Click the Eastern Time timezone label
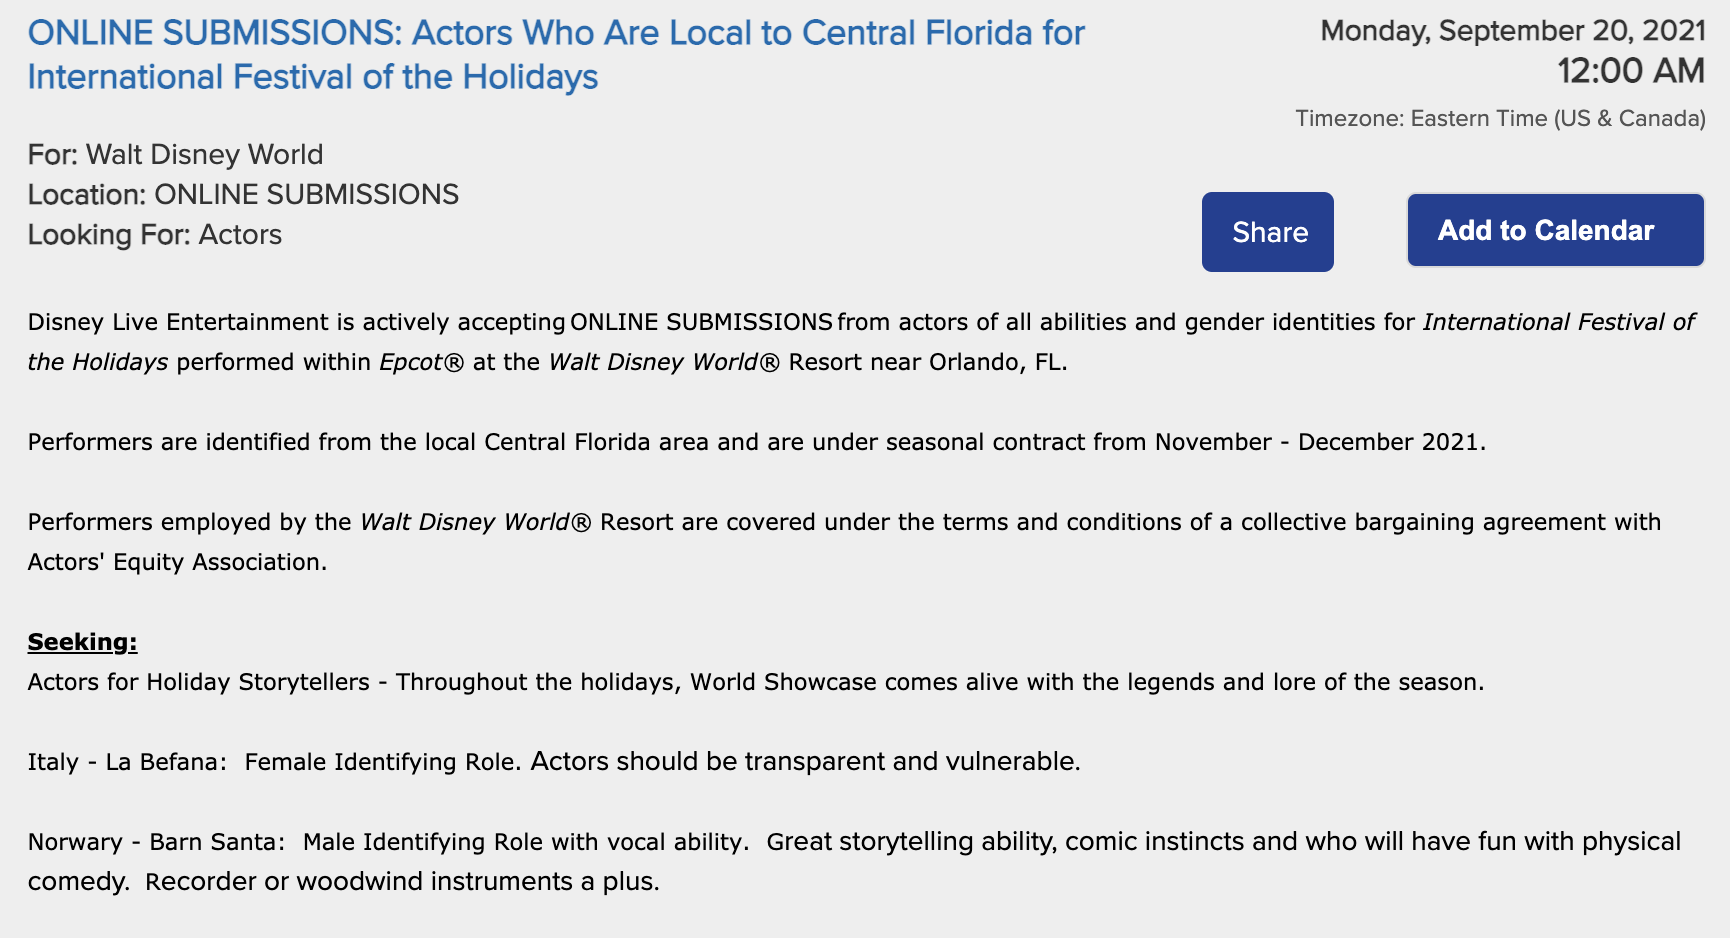 pos(1500,119)
